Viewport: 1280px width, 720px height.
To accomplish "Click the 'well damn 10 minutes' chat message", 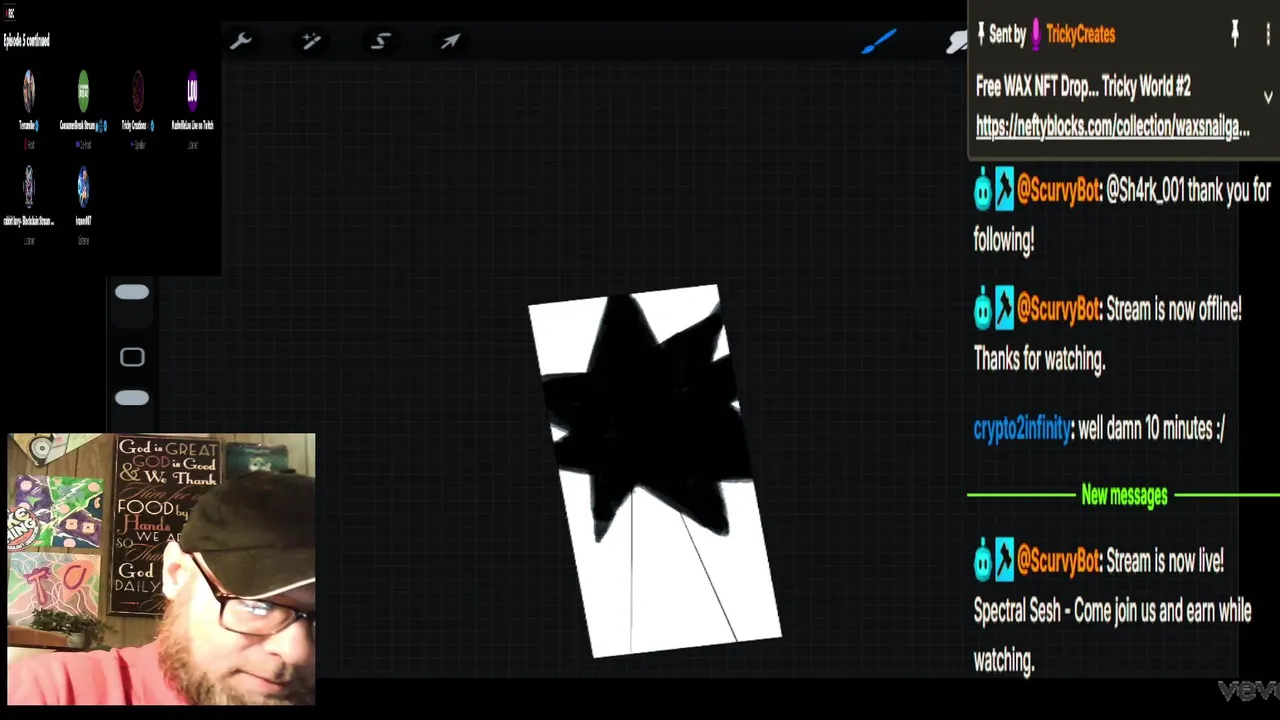I will pos(1151,429).
